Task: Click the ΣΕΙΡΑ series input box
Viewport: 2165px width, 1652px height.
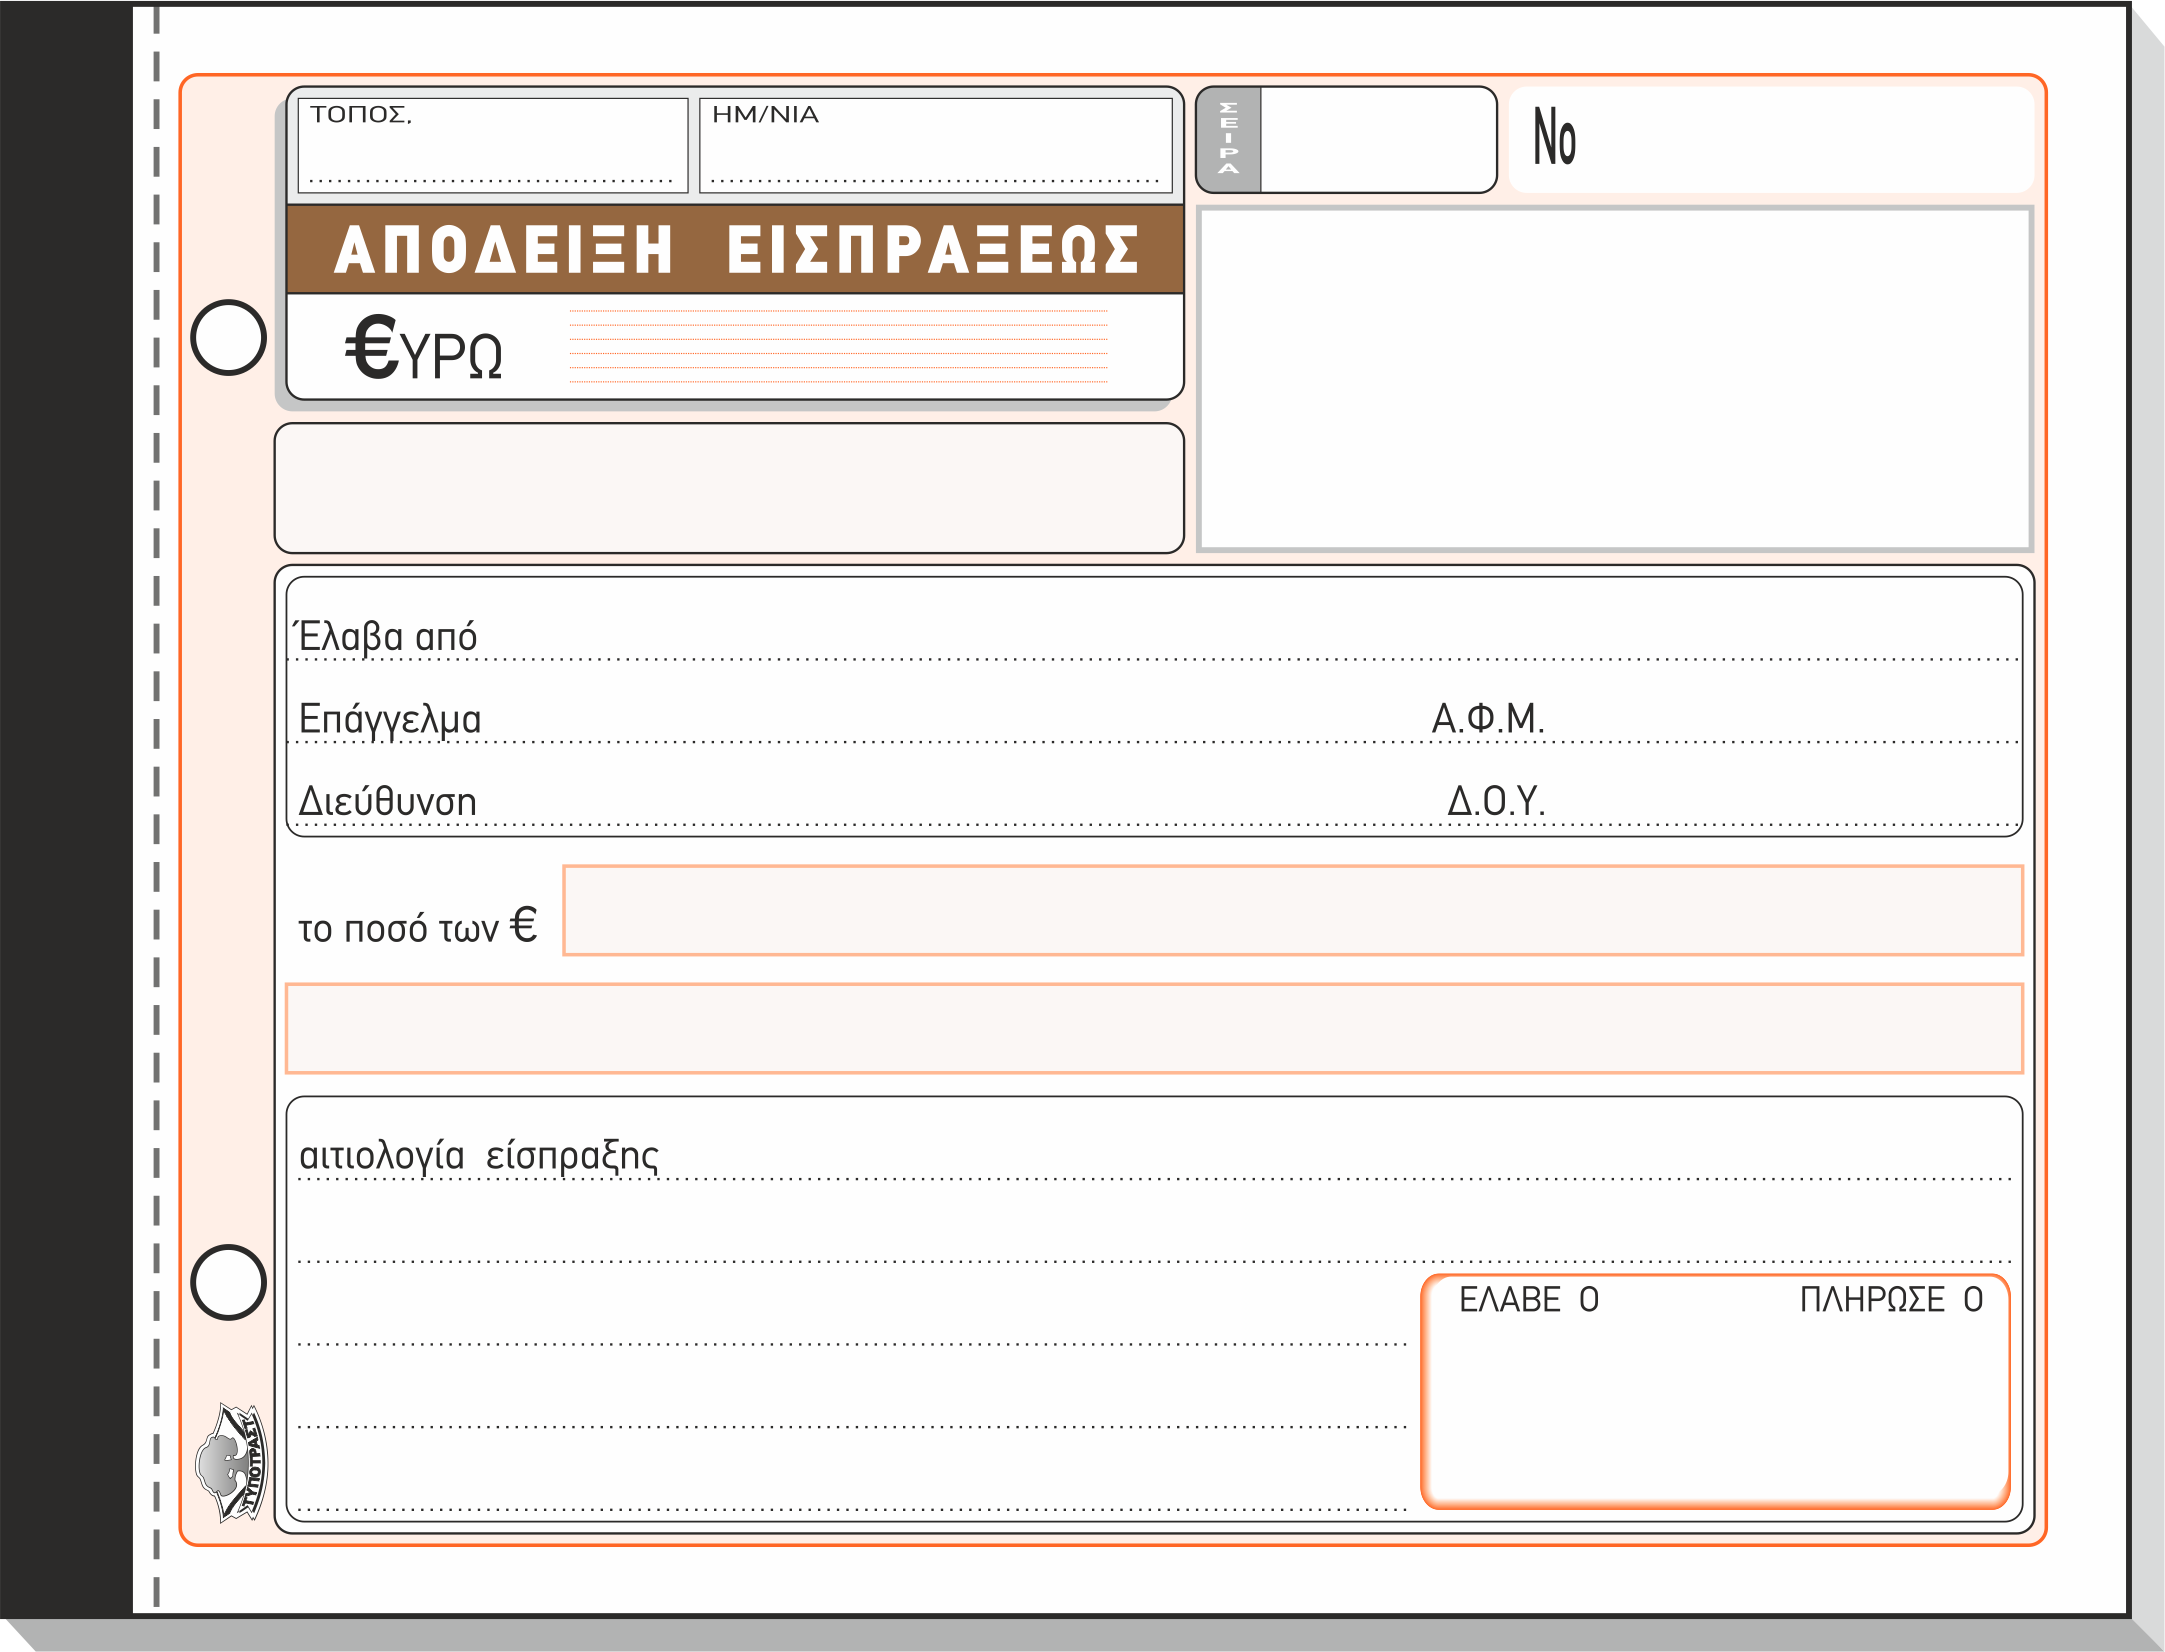Action: pyautogui.click(x=1377, y=139)
